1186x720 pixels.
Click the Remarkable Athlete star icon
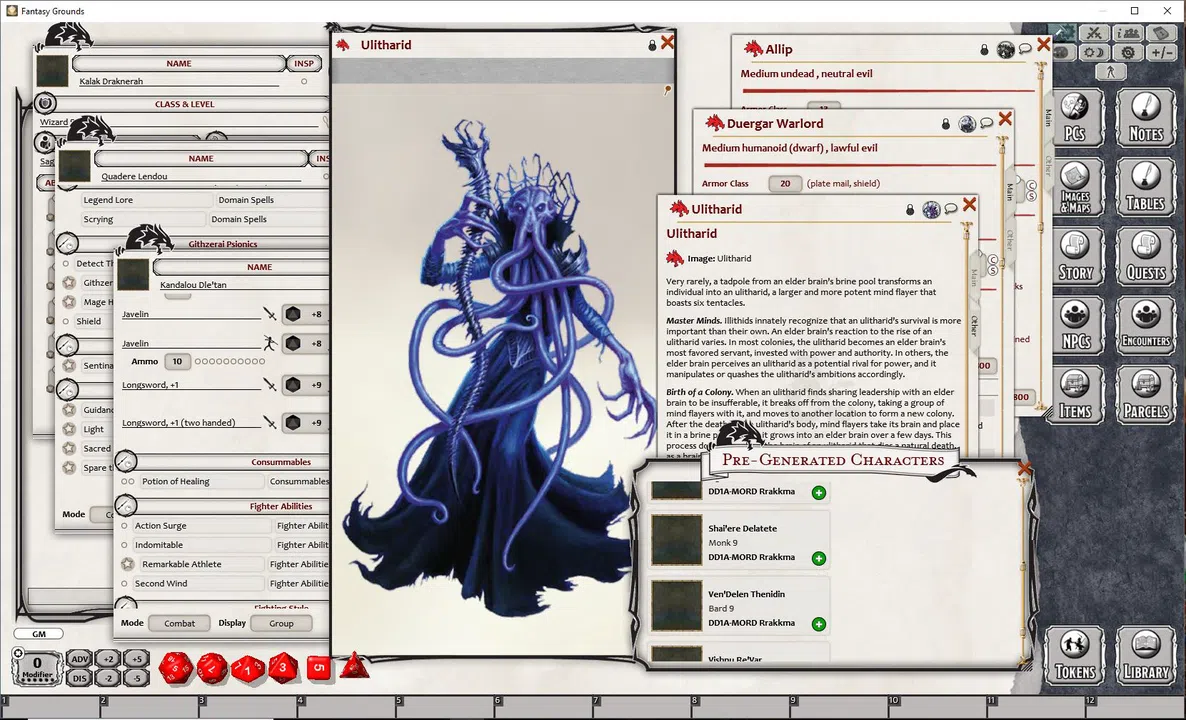[x=127, y=564]
